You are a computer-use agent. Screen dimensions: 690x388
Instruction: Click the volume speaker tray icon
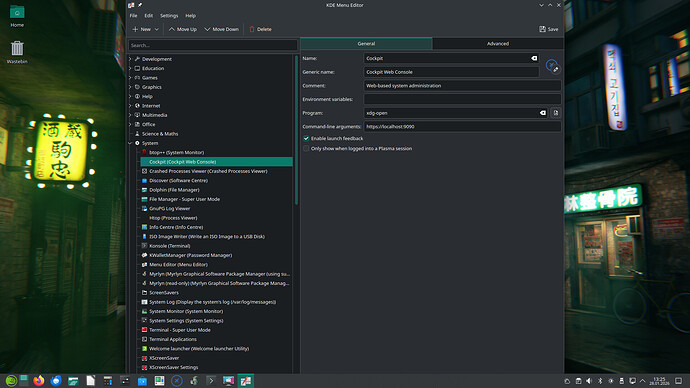pyautogui.click(x=589, y=381)
